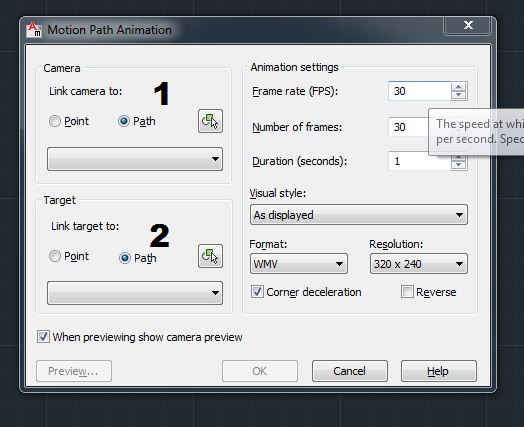Click the OK button
Image resolution: width=524 pixels, height=427 pixels.
click(x=260, y=371)
